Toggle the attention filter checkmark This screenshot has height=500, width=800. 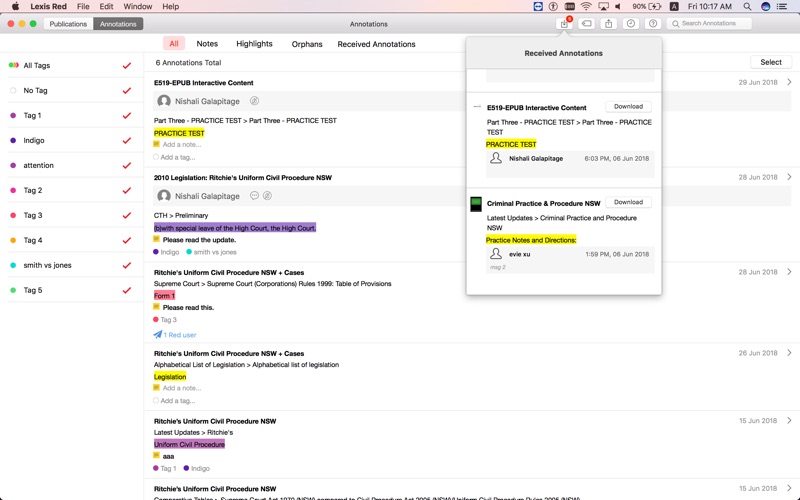(127, 165)
